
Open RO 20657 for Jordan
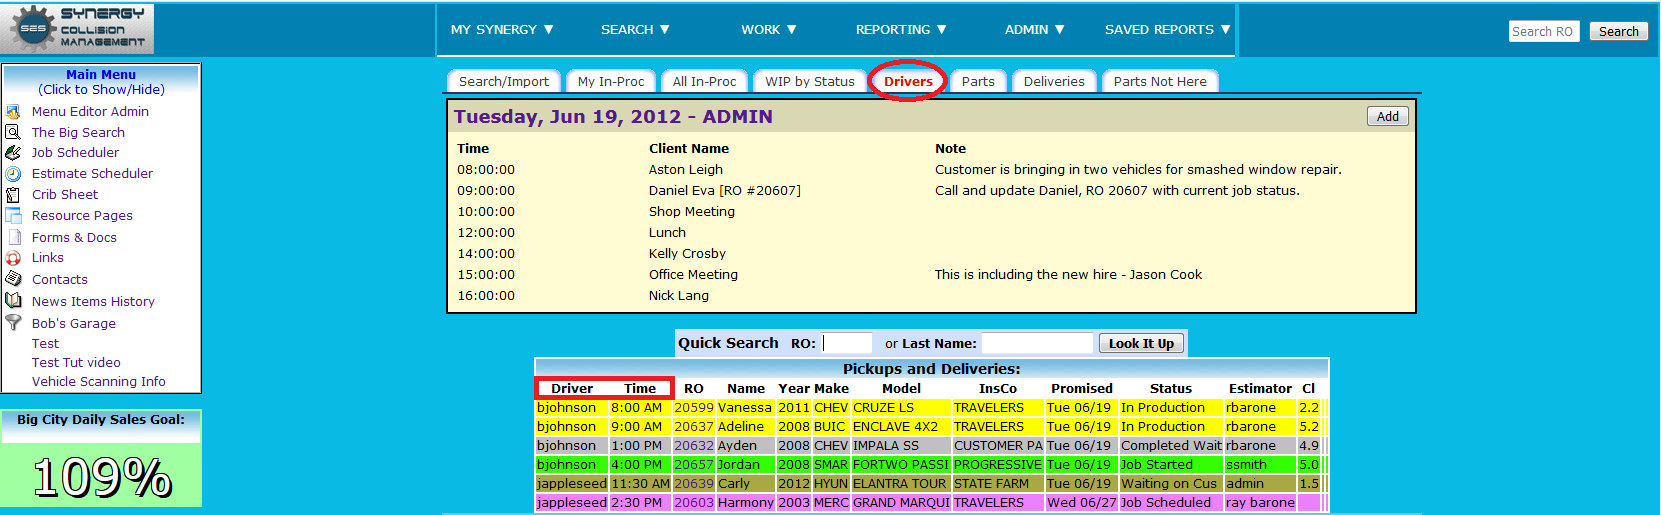point(694,465)
